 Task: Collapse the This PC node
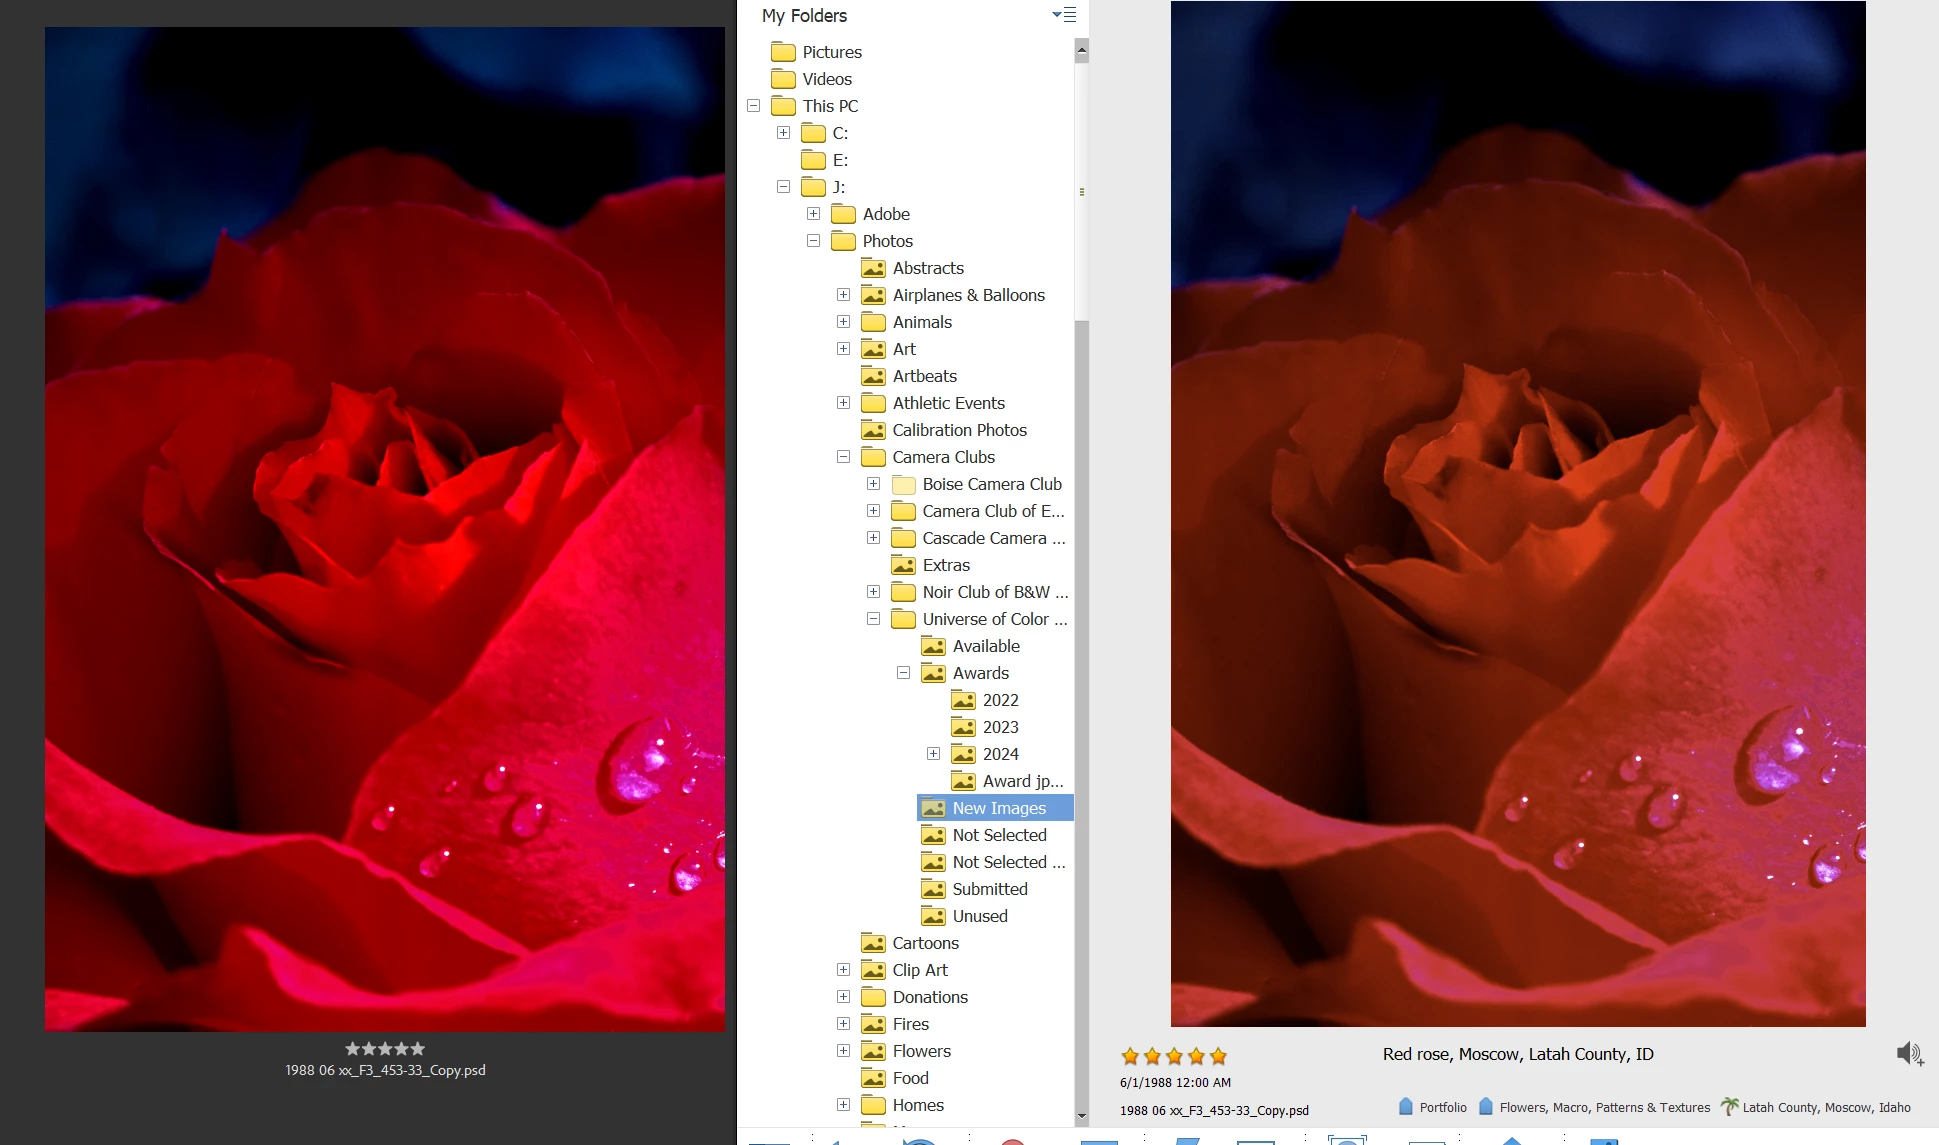(753, 106)
